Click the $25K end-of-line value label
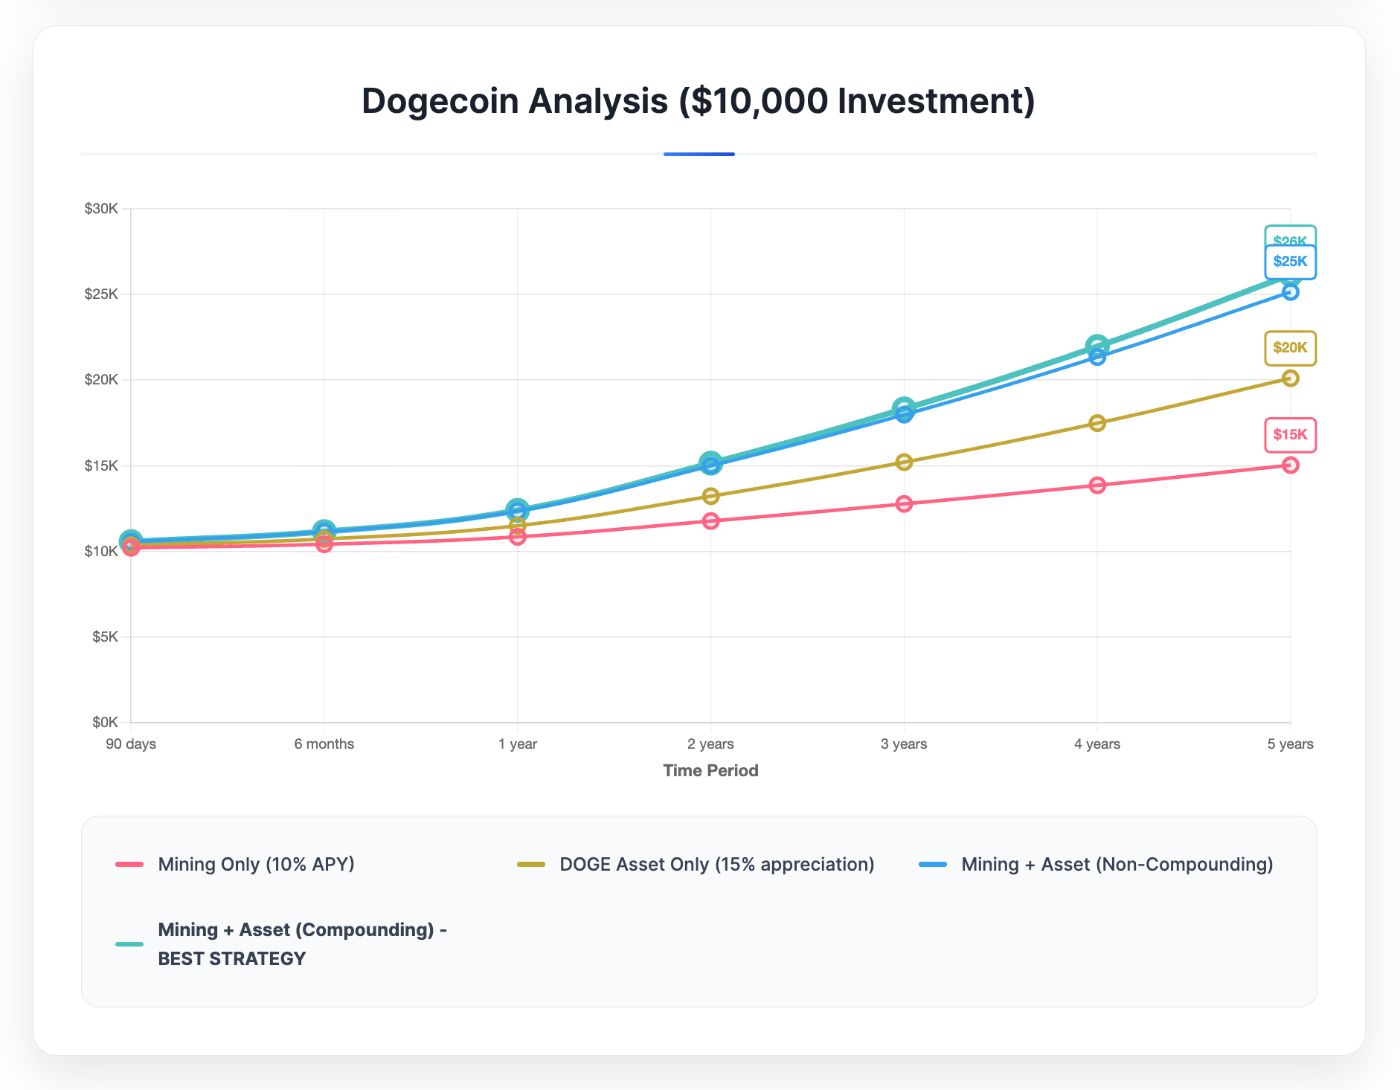The width and height of the screenshot is (1400, 1090). 1290,262
